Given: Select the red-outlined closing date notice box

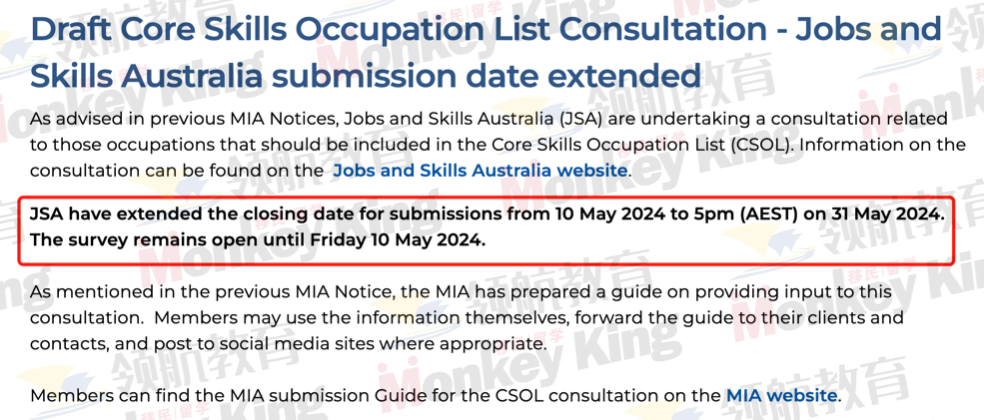Looking at the screenshot, I should [486, 229].
